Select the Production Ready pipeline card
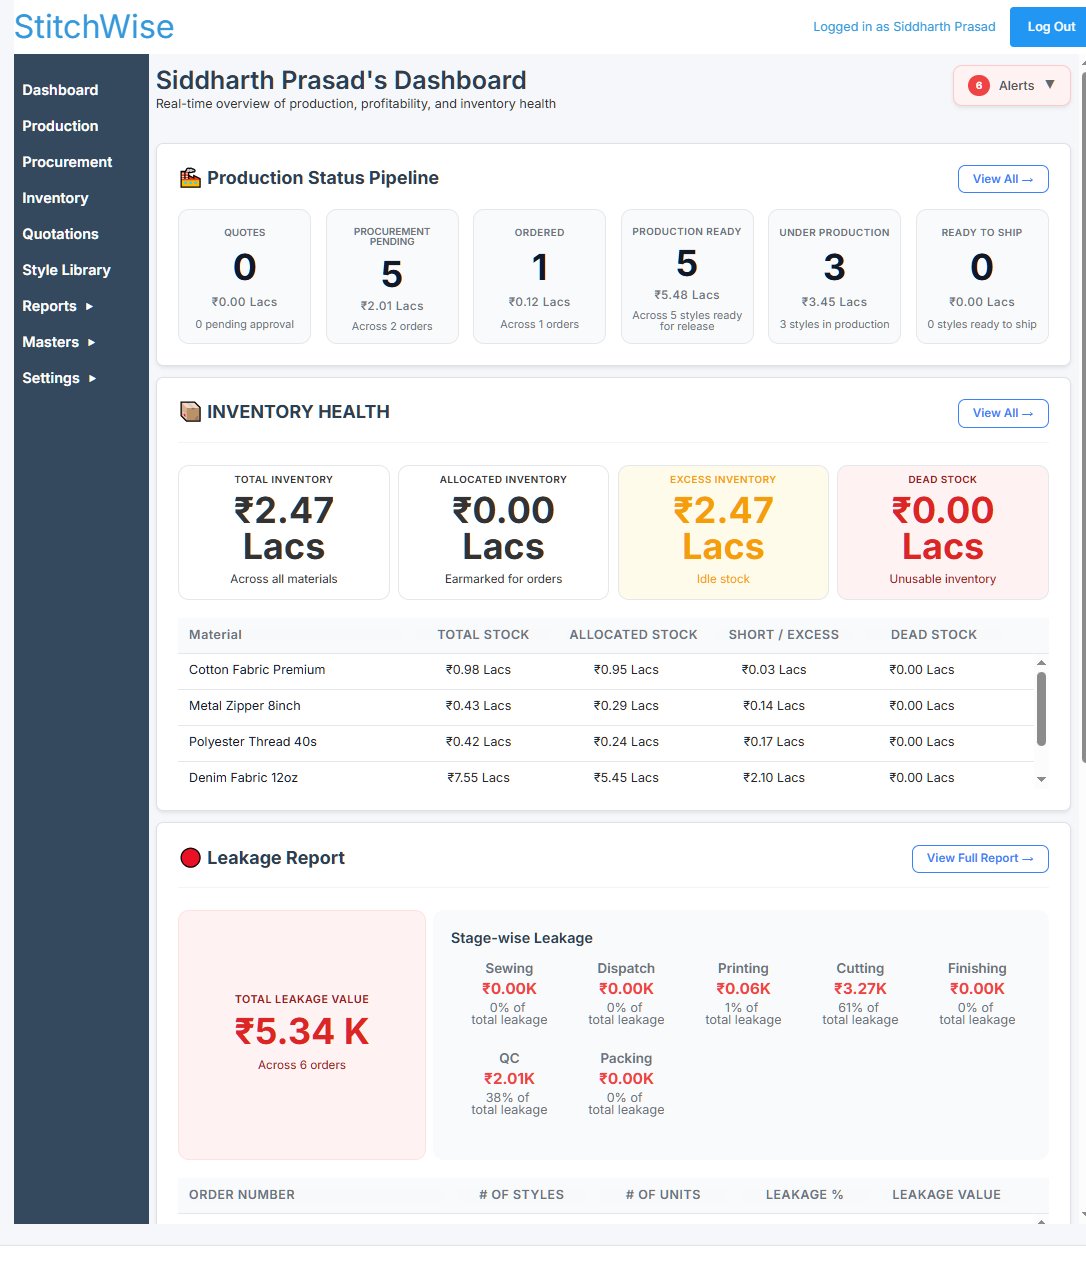The width and height of the screenshot is (1086, 1262). click(687, 276)
